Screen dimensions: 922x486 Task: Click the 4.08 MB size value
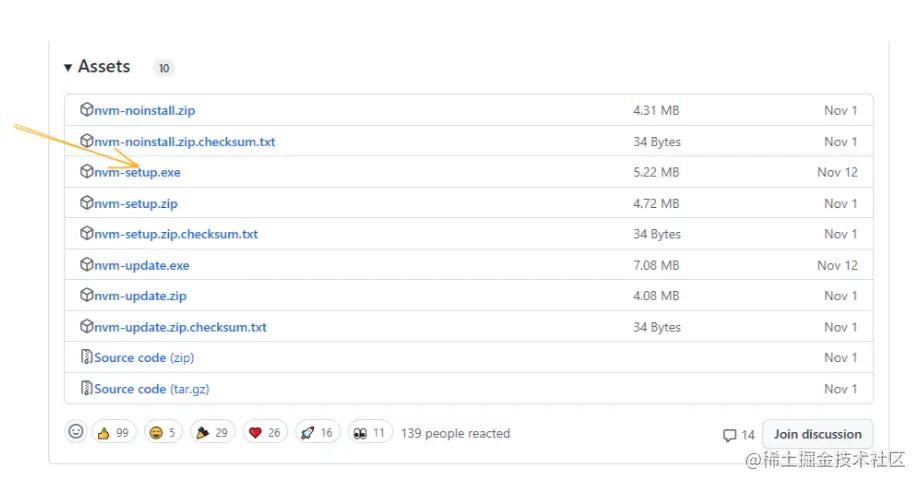pos(656,296)
